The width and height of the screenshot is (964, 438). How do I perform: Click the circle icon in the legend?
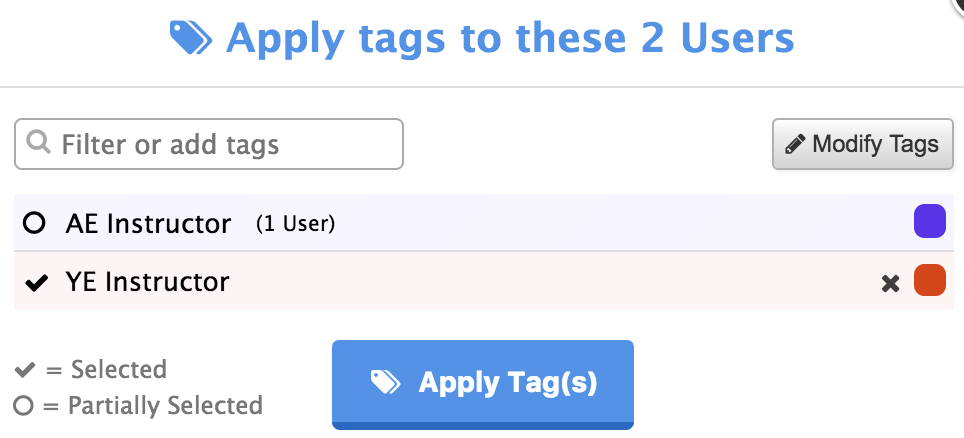[25, 406]
